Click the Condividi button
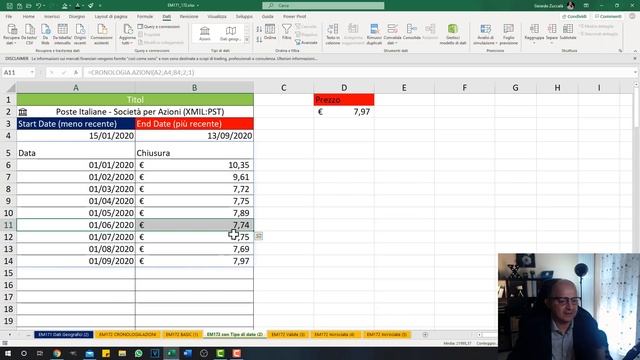The width and height of the screenshot is (640, 360). [574, 16]
